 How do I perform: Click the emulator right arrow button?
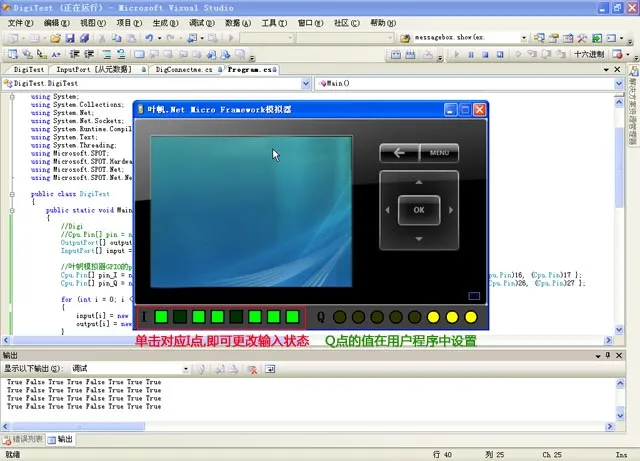[451, 210]
